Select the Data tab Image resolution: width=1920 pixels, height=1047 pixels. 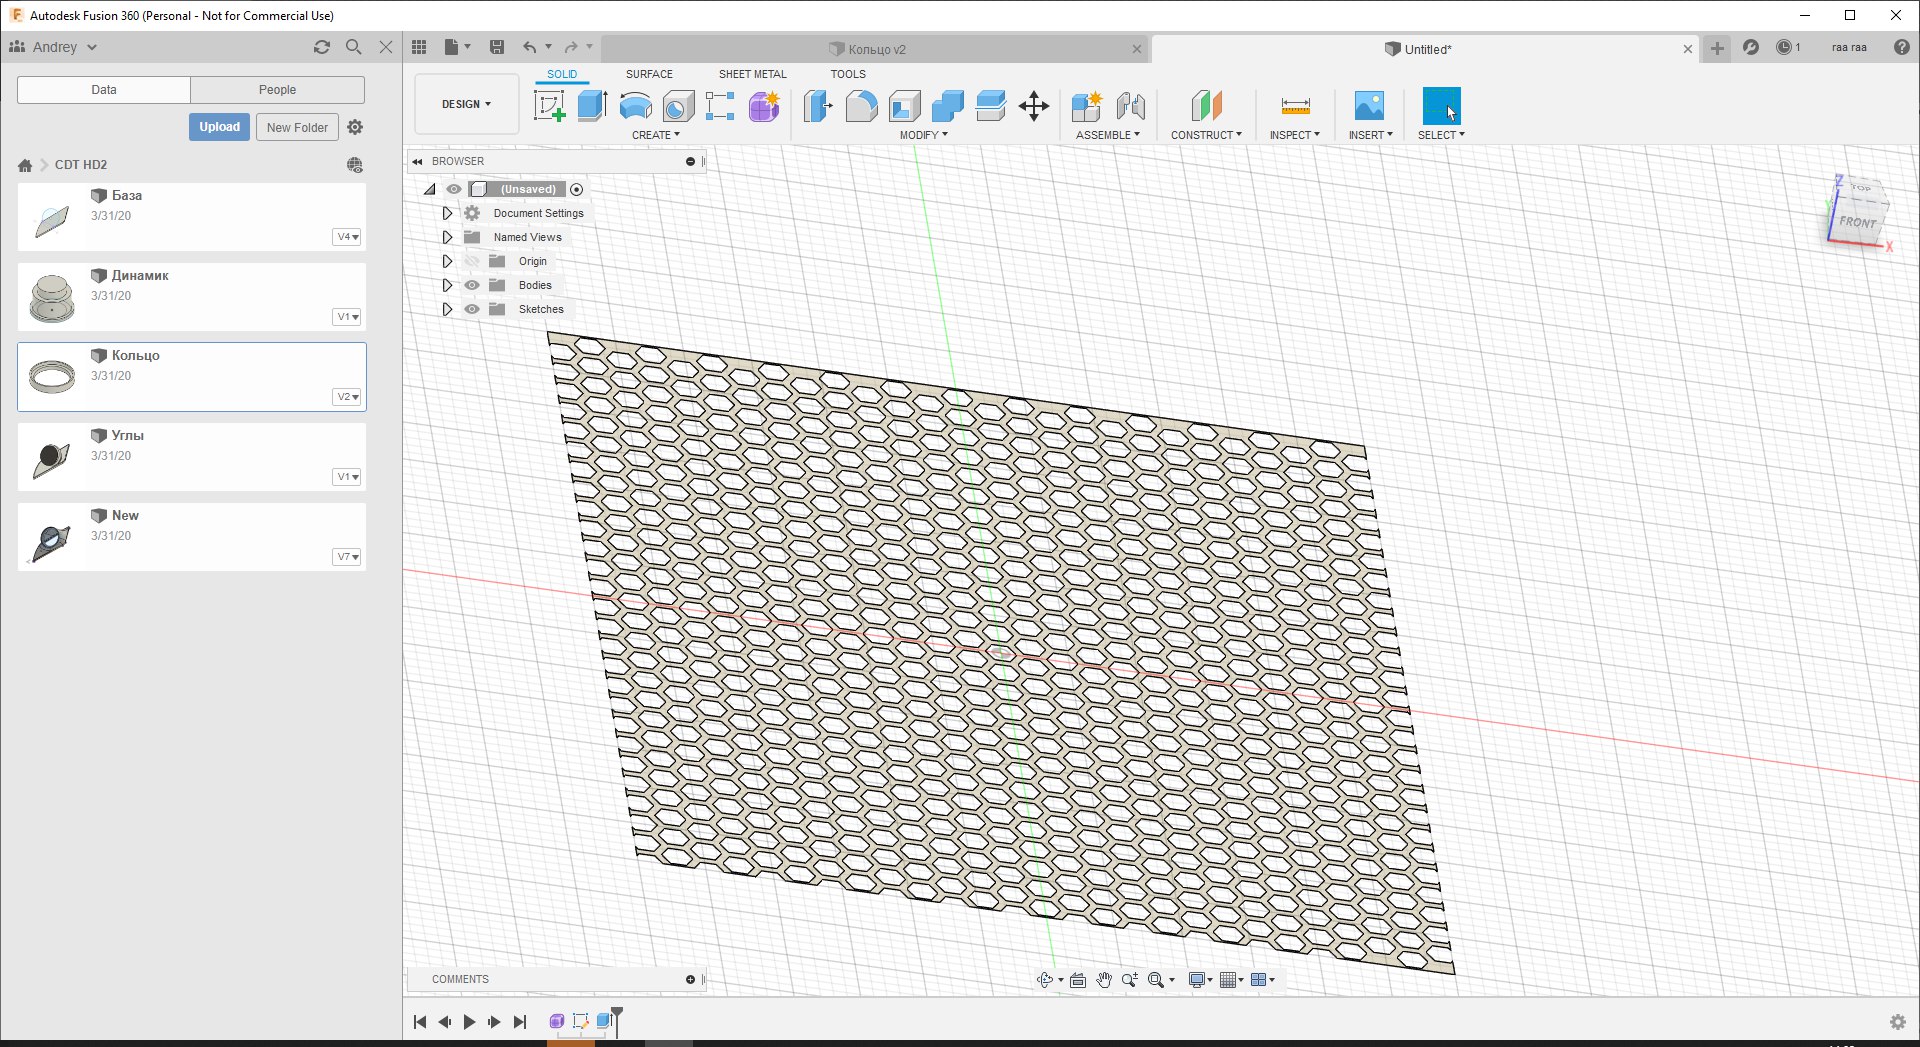[104, 90]
